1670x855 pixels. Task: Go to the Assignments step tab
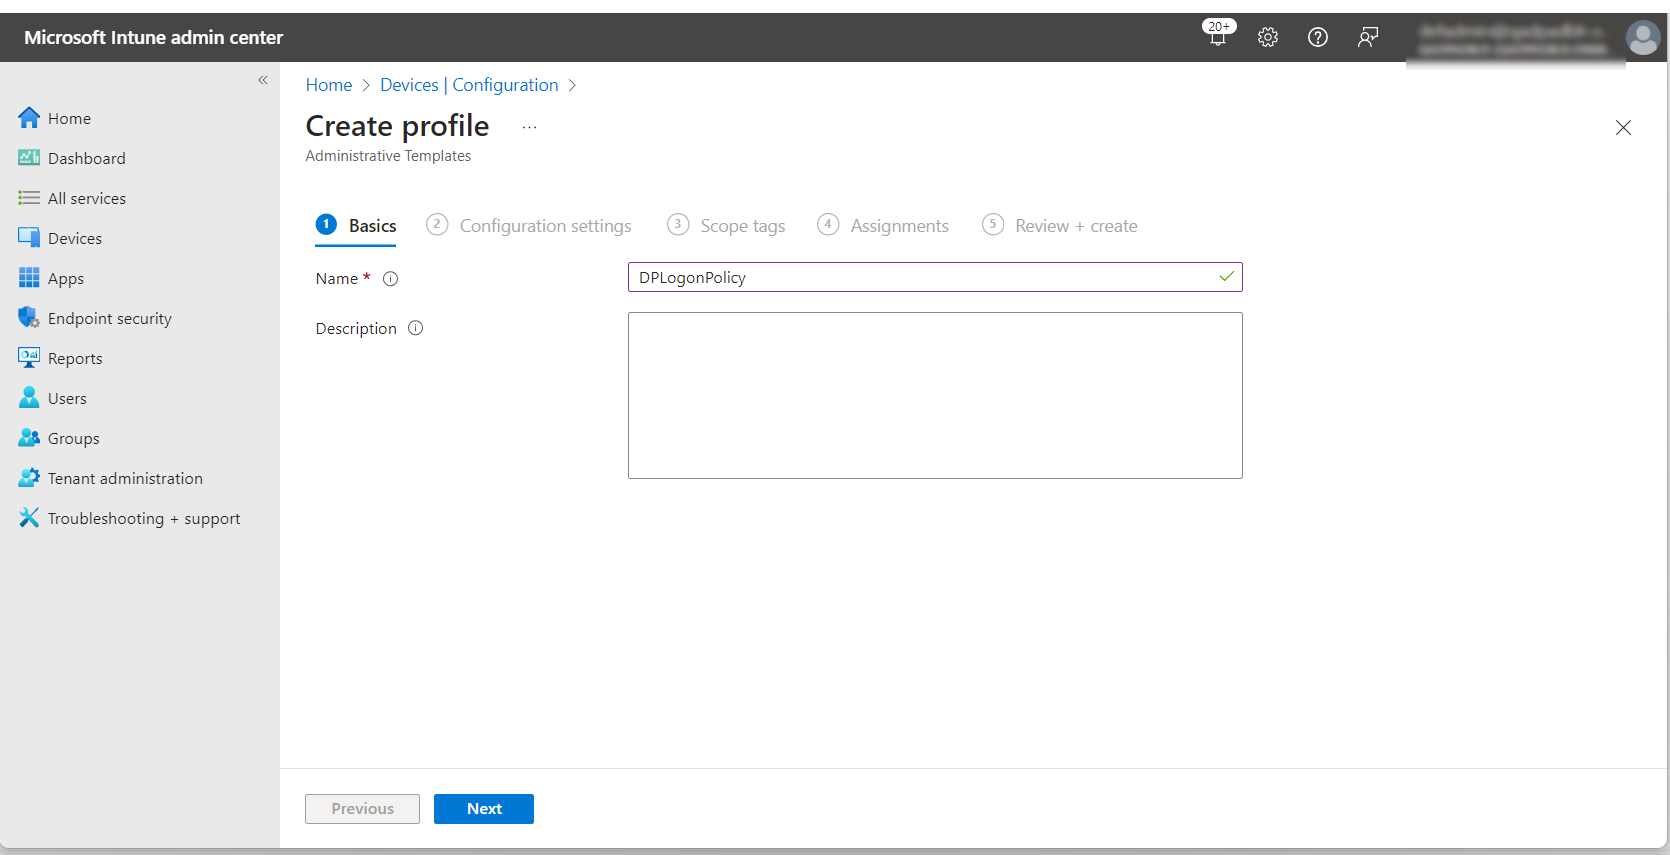(899, 226)
